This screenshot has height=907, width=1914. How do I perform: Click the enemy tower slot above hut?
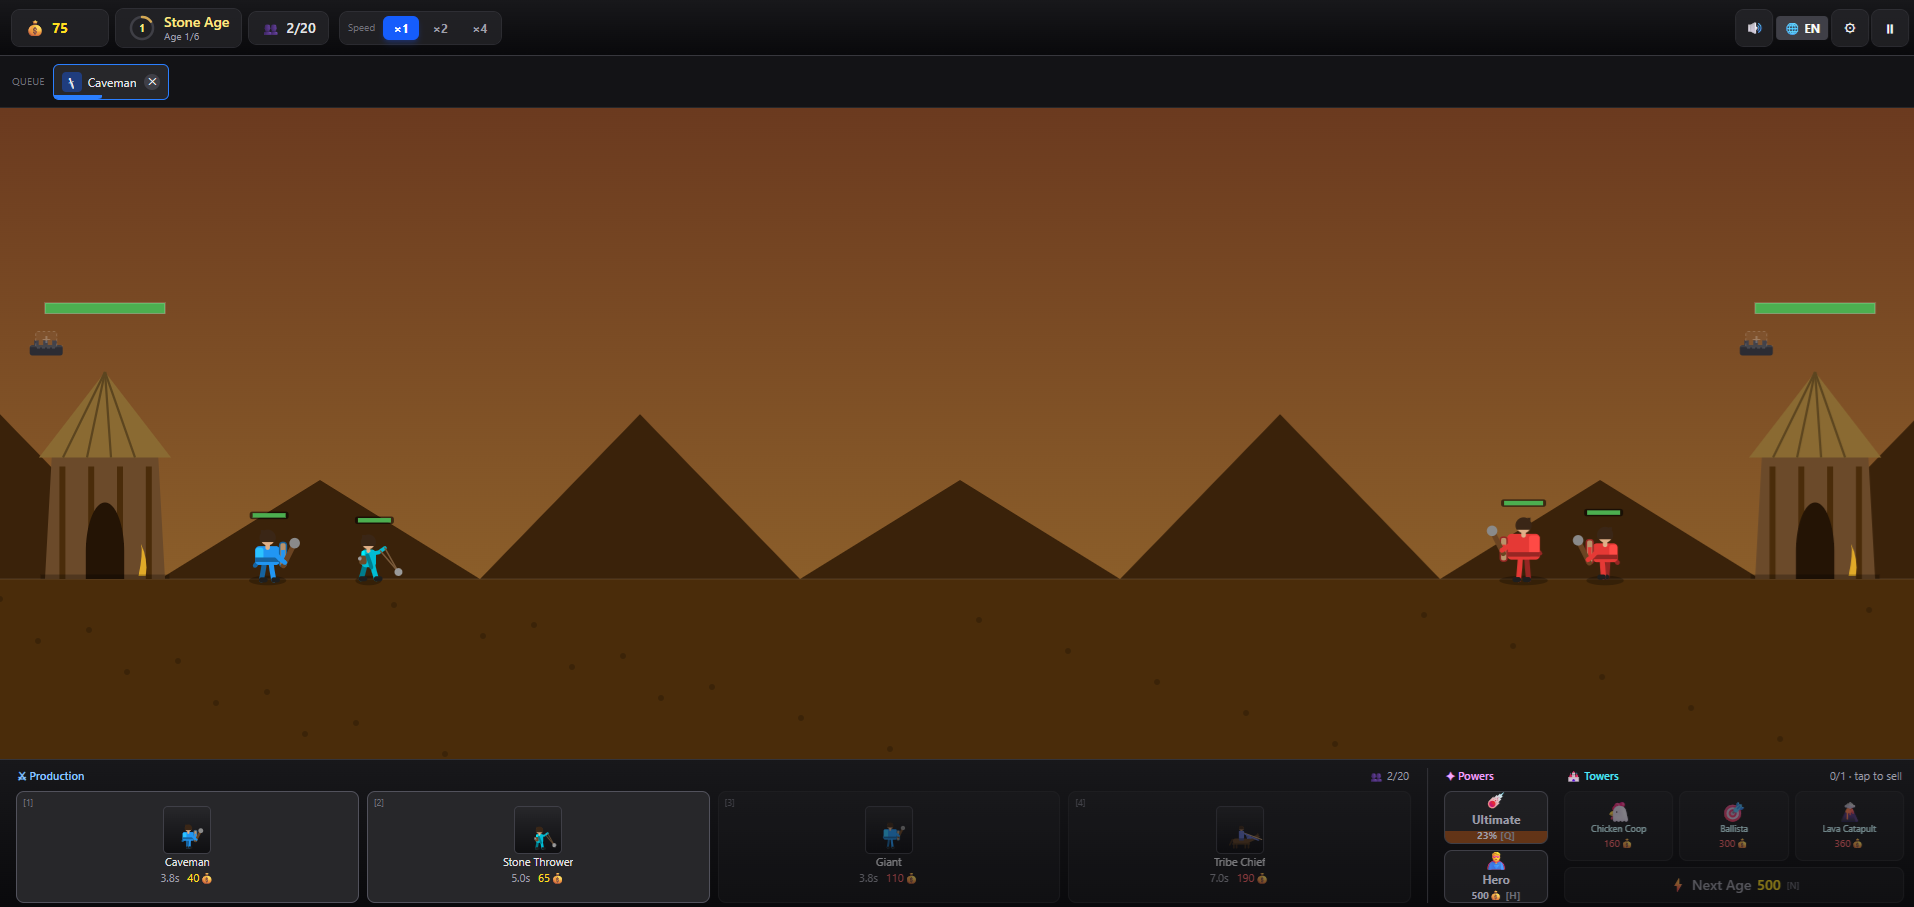[1756, 343]
